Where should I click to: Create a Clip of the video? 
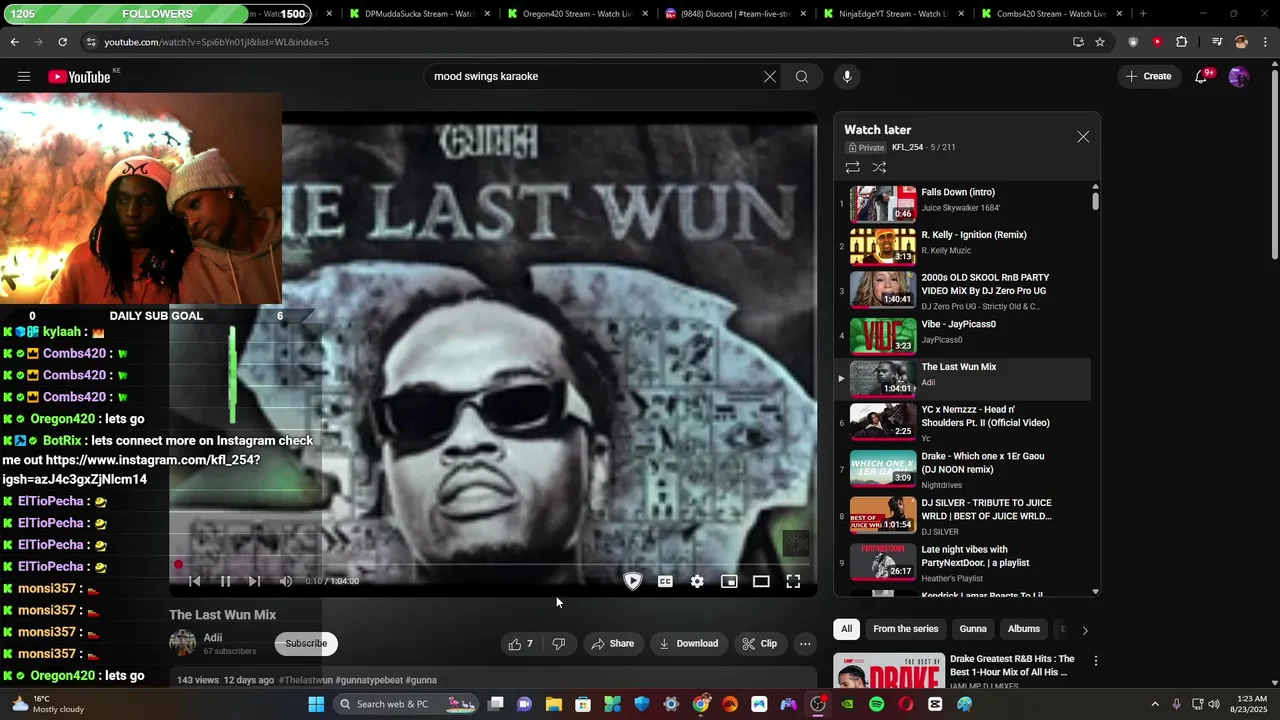click(x=760, y=644)
